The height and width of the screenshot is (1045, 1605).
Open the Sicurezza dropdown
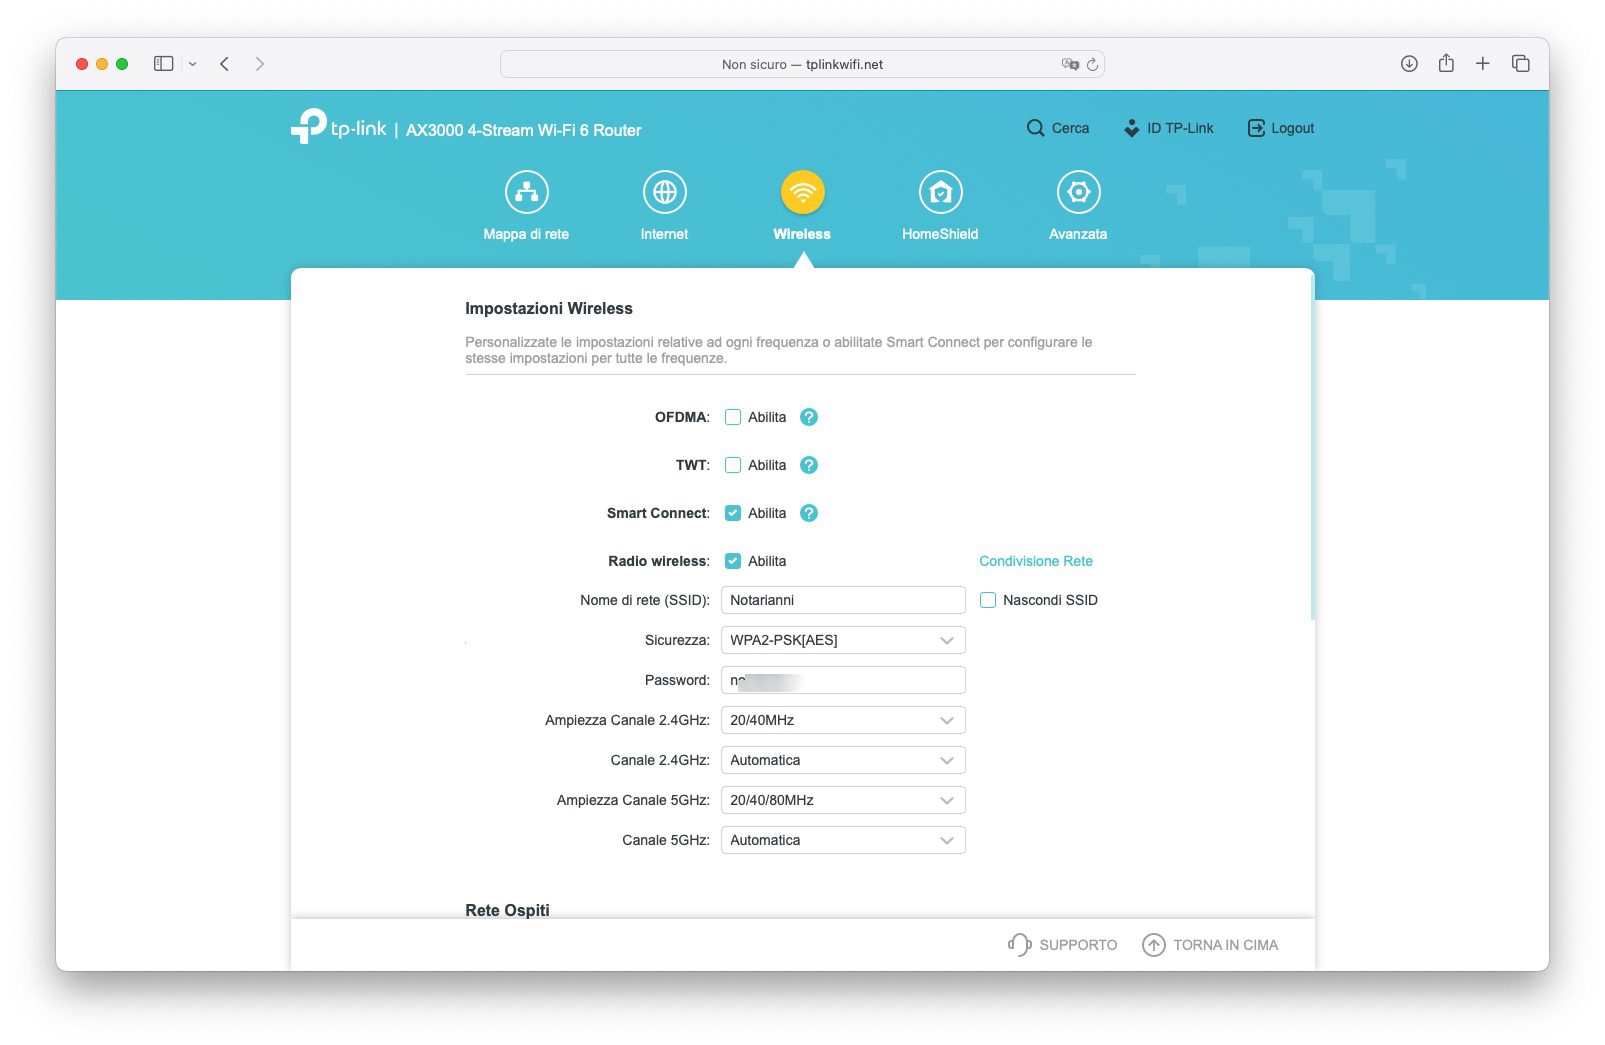(x=843, y=640)
